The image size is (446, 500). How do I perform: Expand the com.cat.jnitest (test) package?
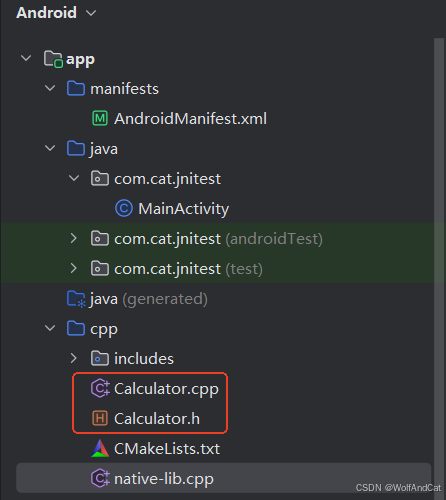coord(74,268)
